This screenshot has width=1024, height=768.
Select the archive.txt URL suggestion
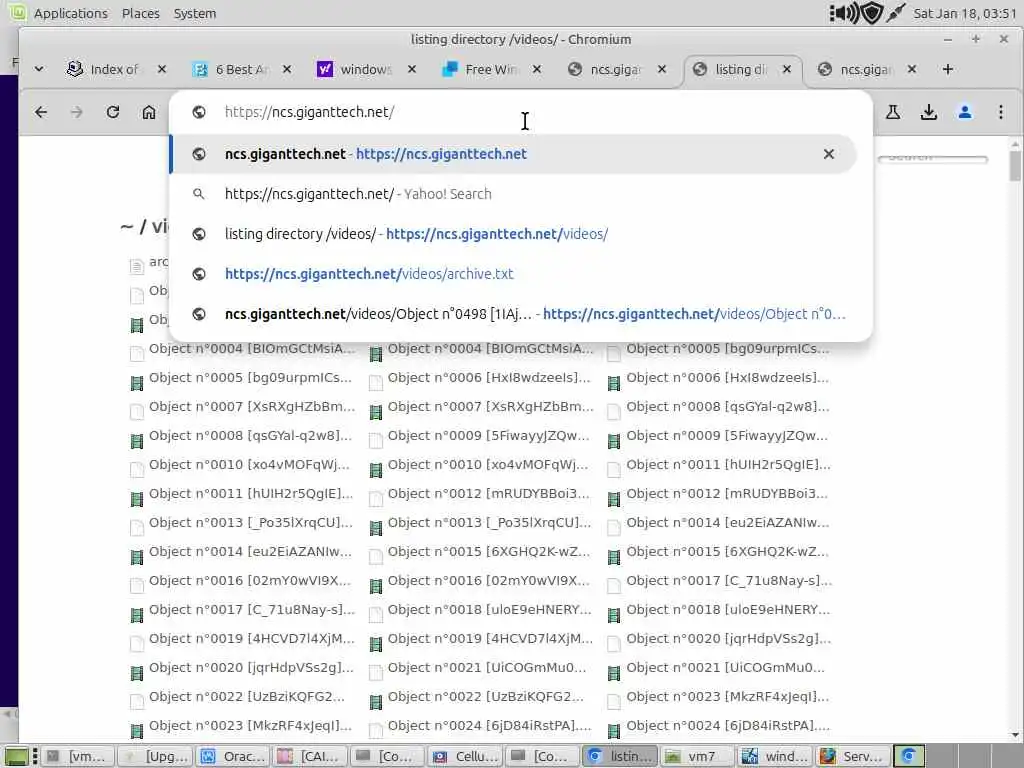pos(513,274)
